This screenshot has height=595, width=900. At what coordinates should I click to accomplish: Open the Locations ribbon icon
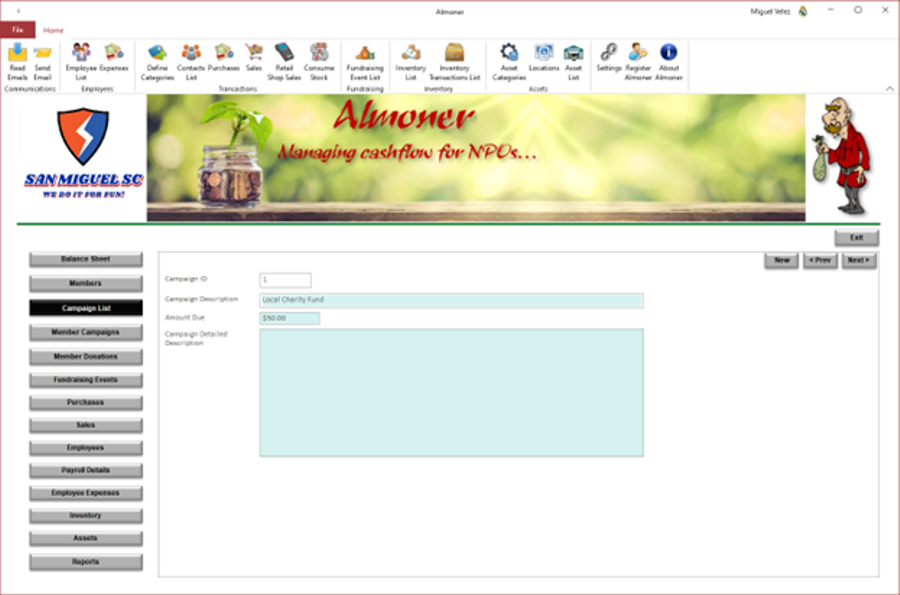coord(544,58)
